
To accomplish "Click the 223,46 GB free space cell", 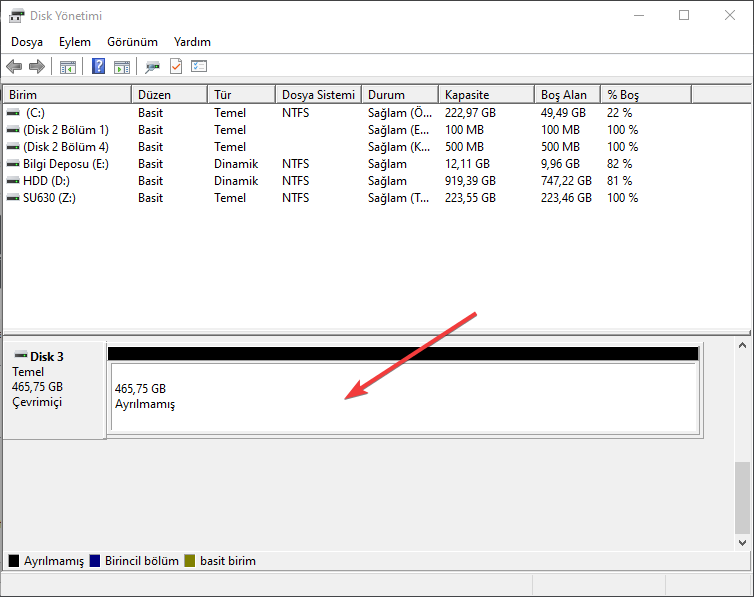I will [566, 198].
